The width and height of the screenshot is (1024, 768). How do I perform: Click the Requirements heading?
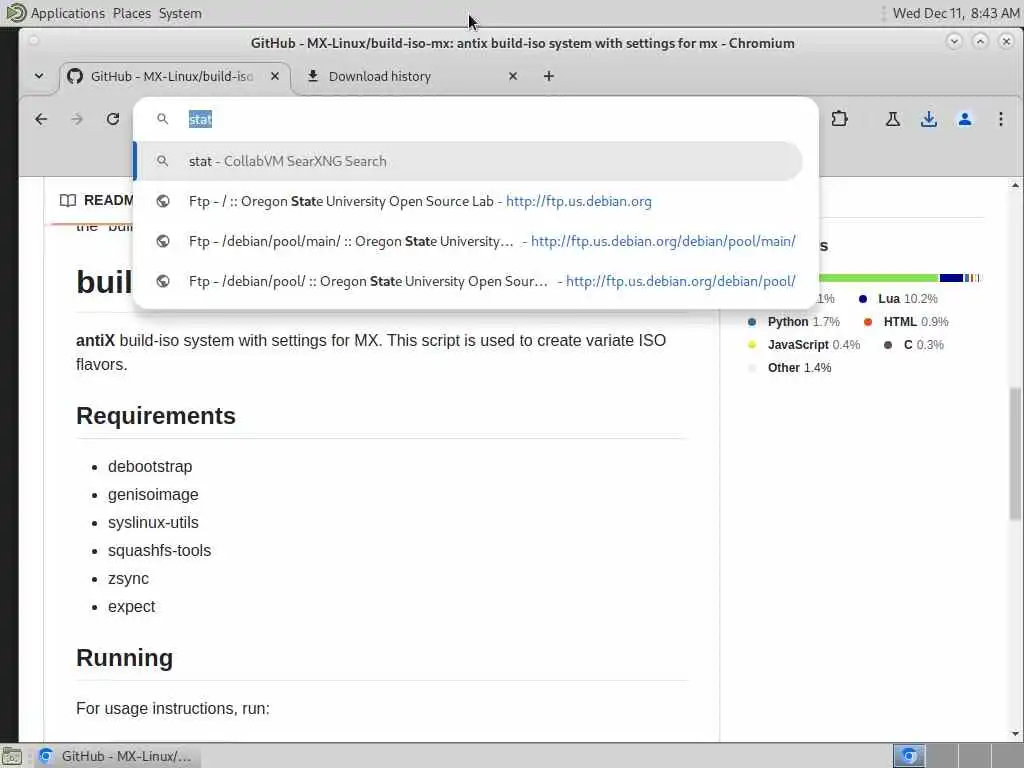(x=155, y=416)
